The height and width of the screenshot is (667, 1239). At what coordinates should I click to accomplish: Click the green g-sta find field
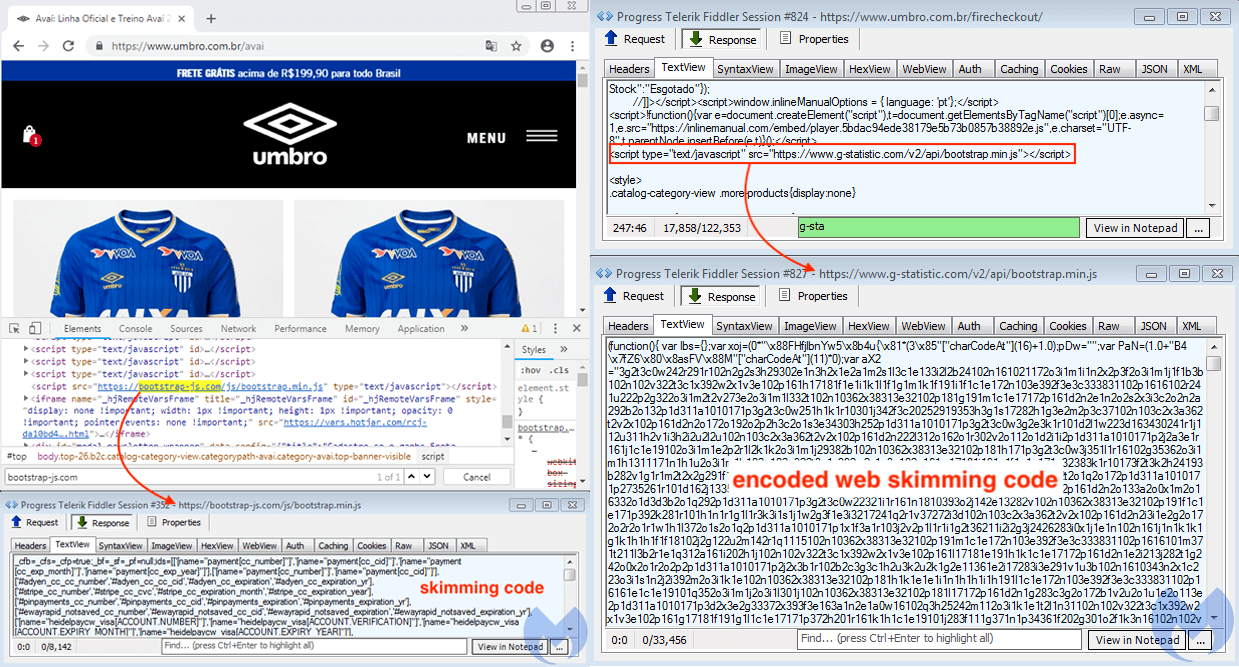click(x=938, y=227)
